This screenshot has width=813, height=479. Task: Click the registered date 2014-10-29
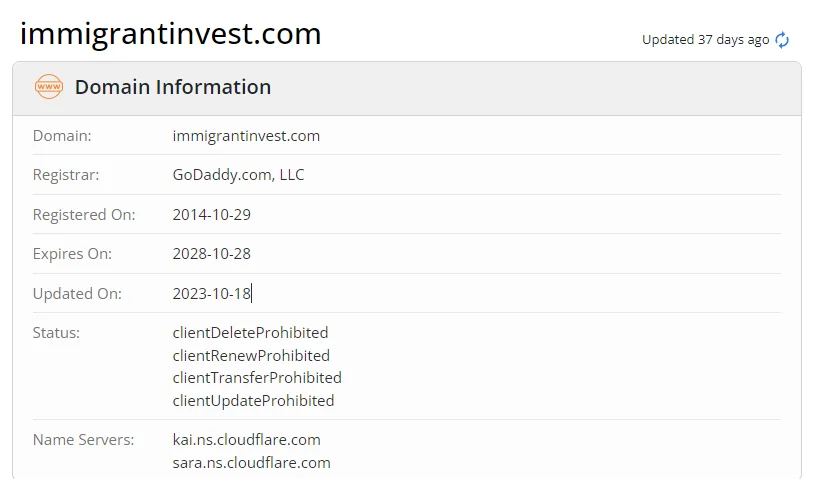coord(212,215)
